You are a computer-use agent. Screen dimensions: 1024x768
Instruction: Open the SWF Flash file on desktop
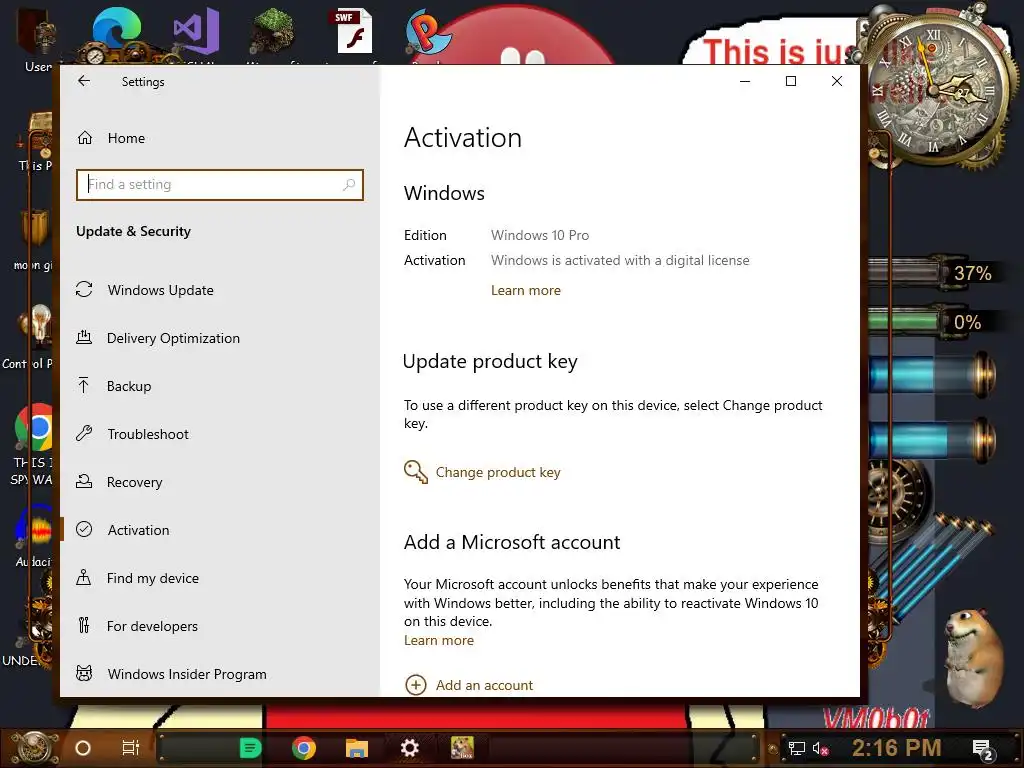pos(355,31)
